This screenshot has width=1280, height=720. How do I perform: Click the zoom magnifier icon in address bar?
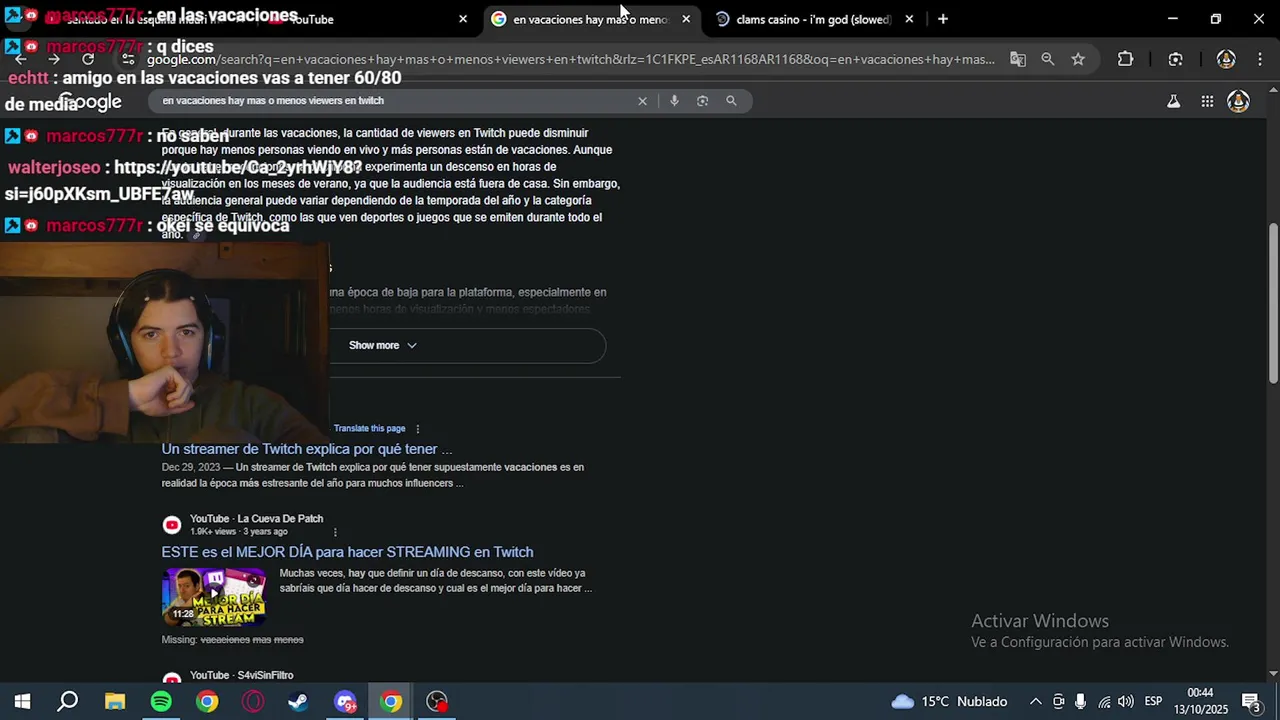(x=1047, y=59)
